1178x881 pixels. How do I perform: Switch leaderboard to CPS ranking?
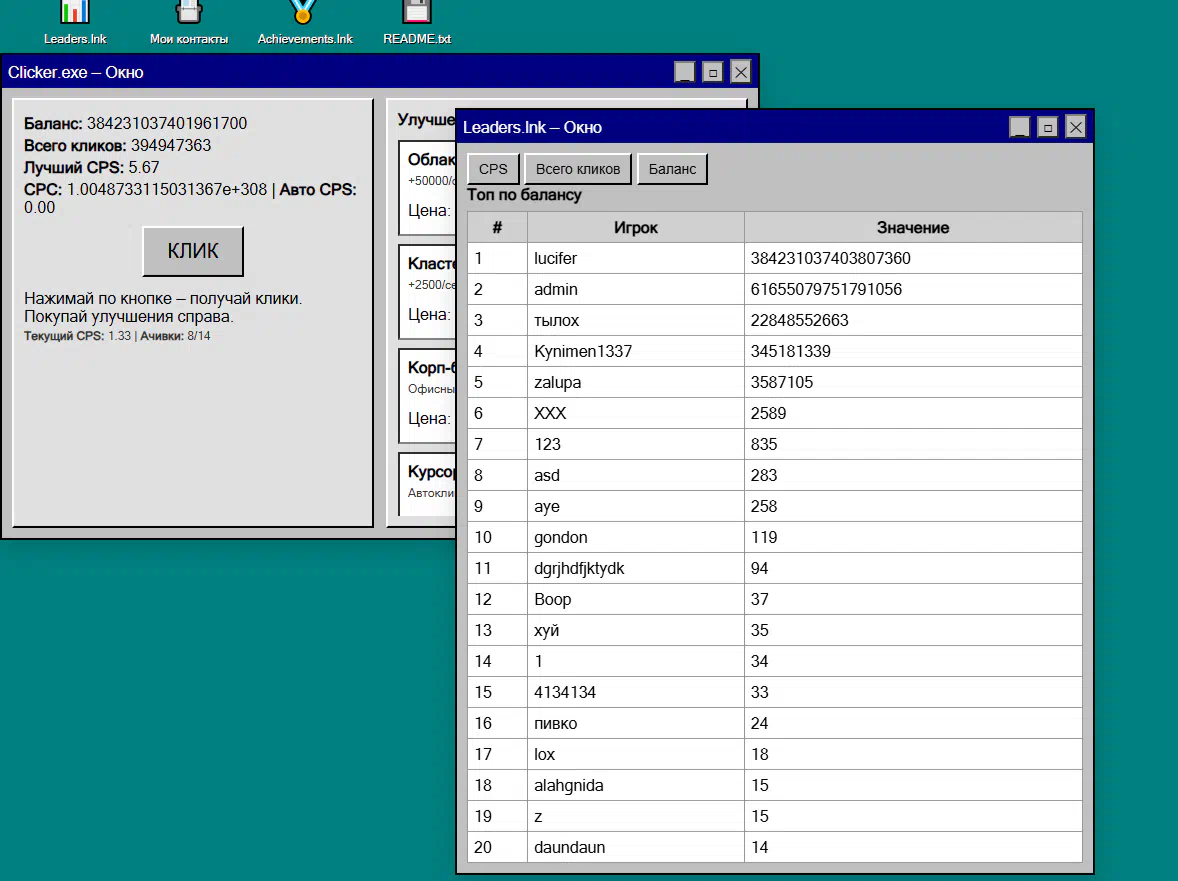[493, 169]
